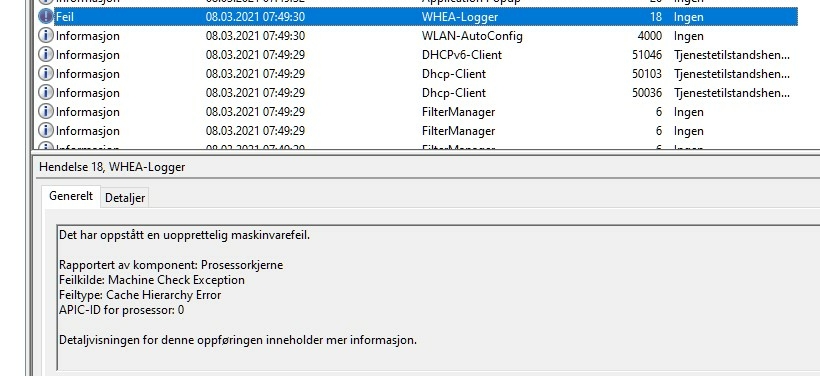Click timestamp of first FilterManager event
This screenshot has height=376, width=820.
255,111
